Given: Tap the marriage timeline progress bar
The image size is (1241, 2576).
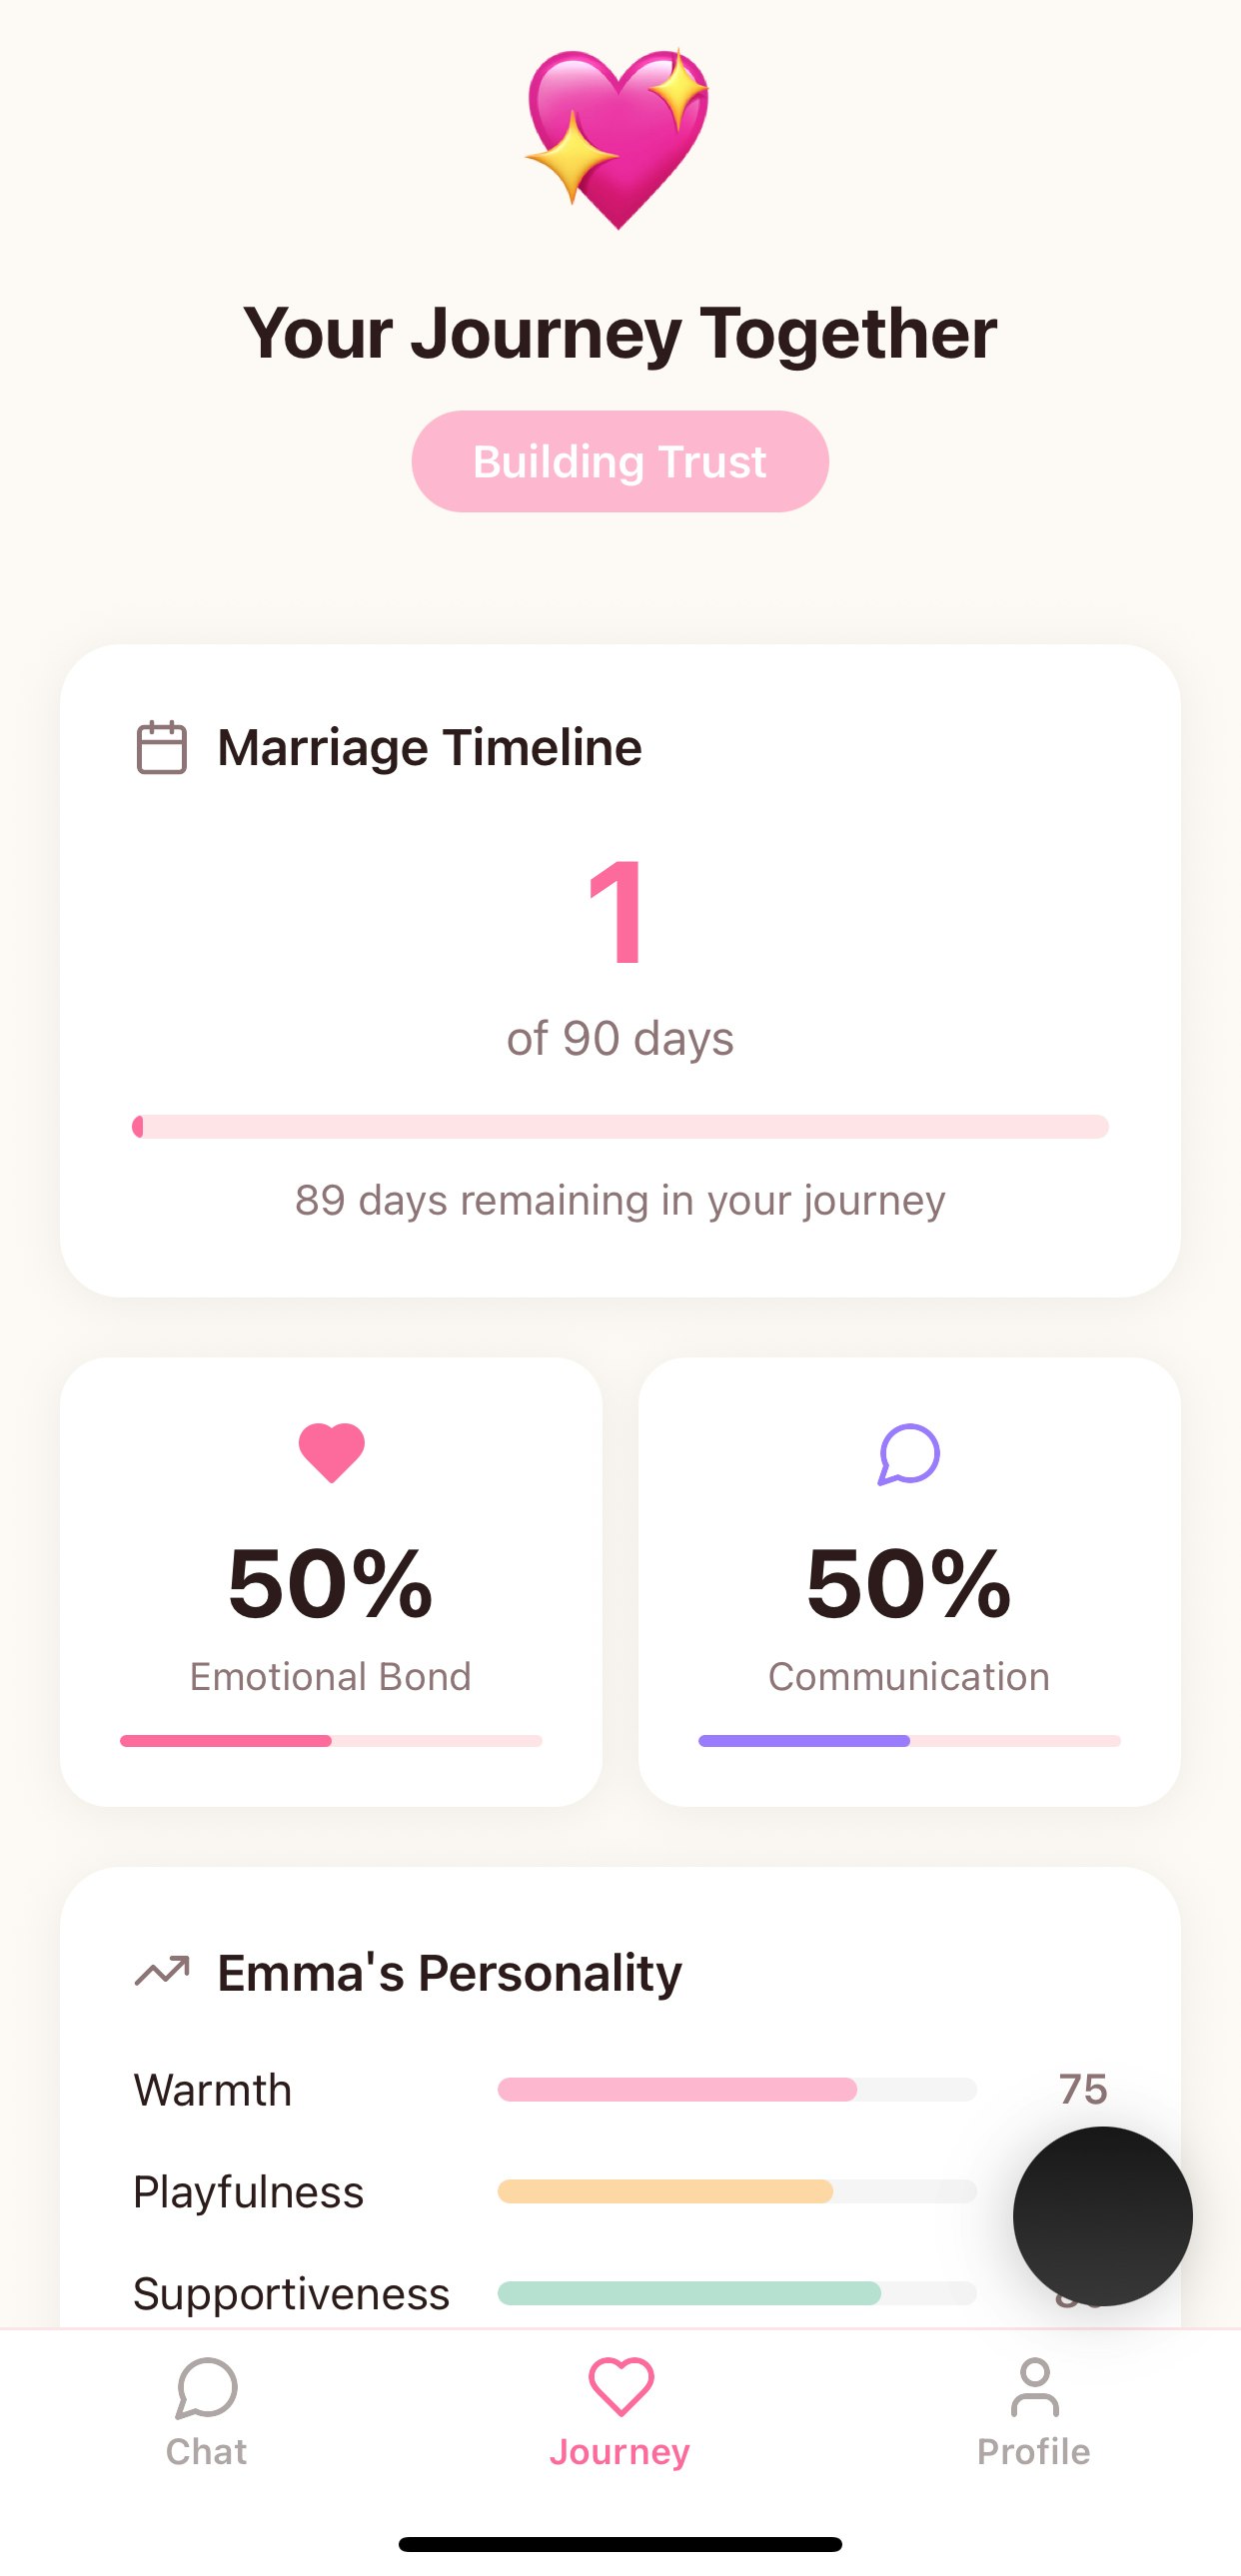Looking at the screenshot, I should tap(620, 1127).
